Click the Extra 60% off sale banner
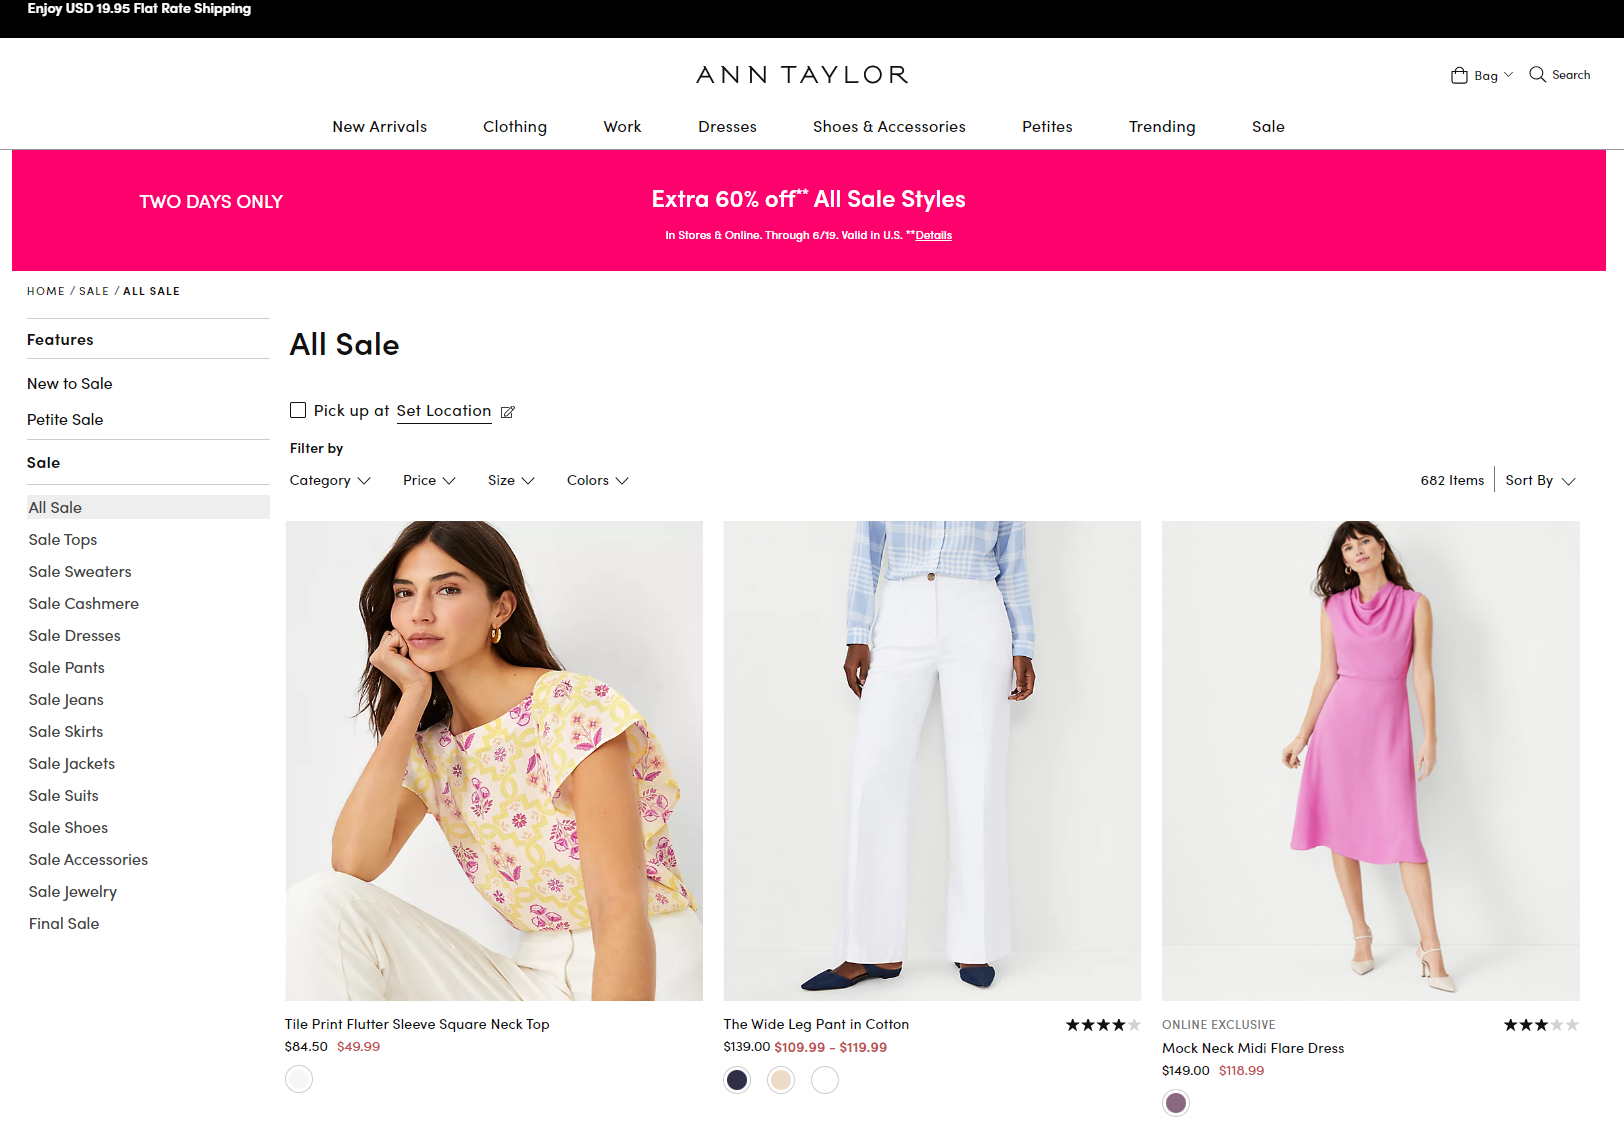Screen dimensions: 1624x1130 tap(809, 211)
